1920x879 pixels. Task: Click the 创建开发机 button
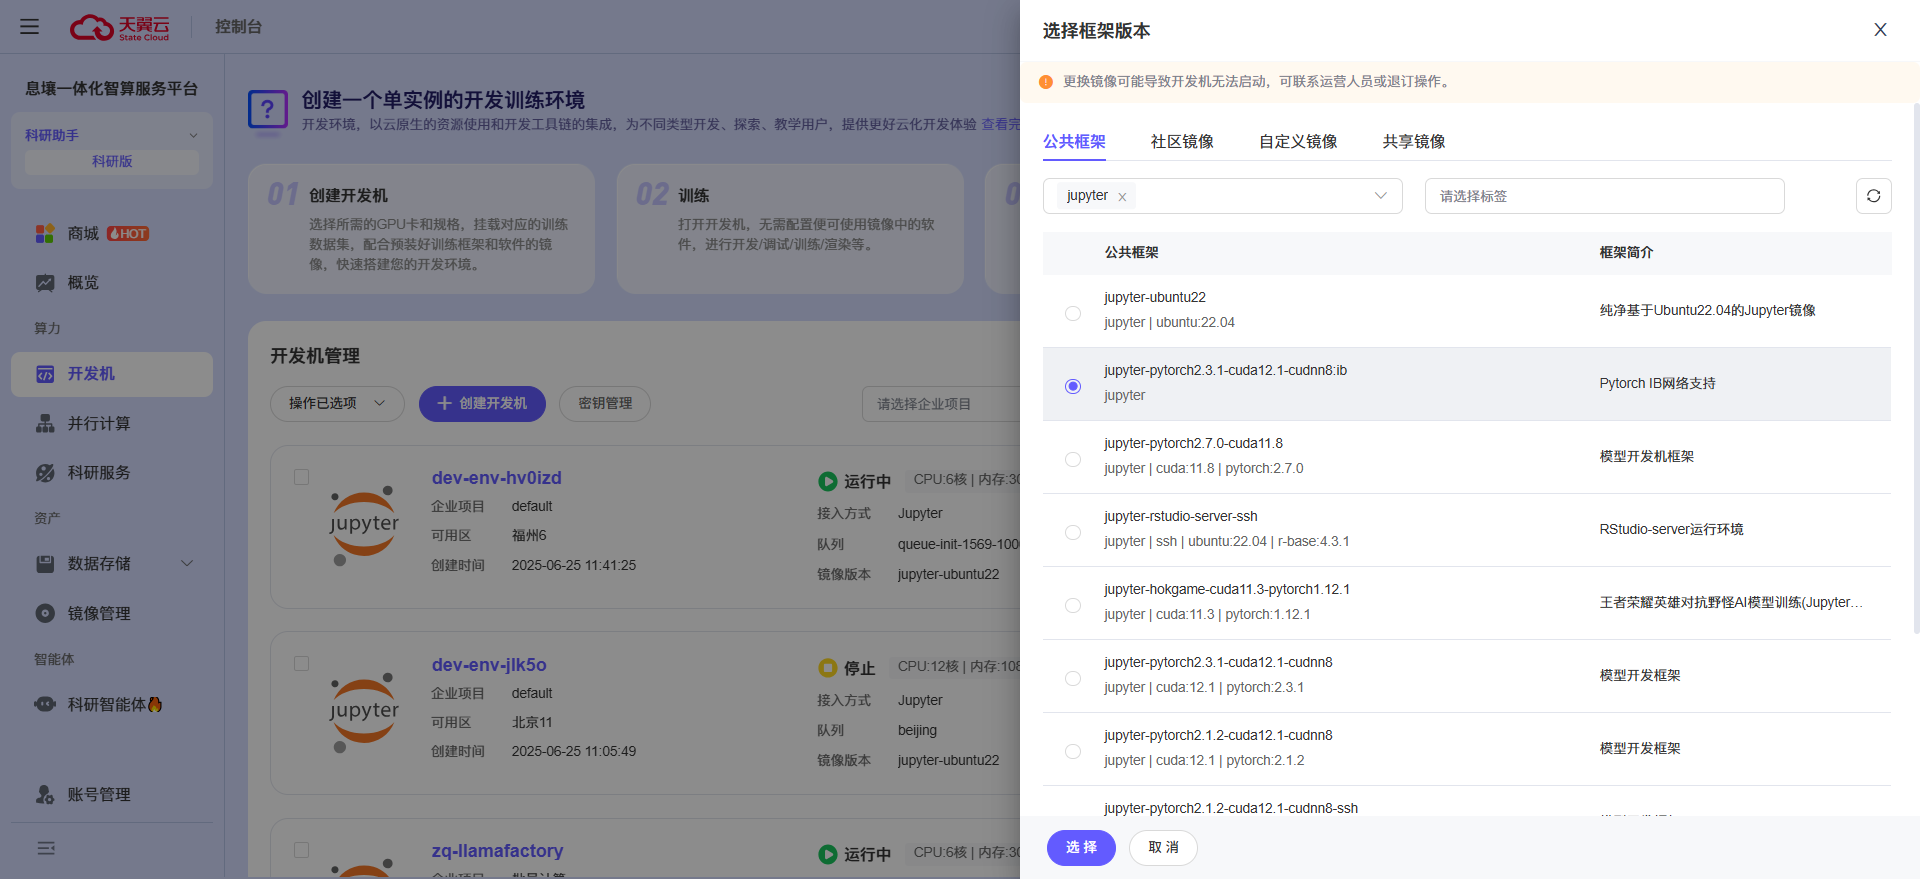coord(482,403)
